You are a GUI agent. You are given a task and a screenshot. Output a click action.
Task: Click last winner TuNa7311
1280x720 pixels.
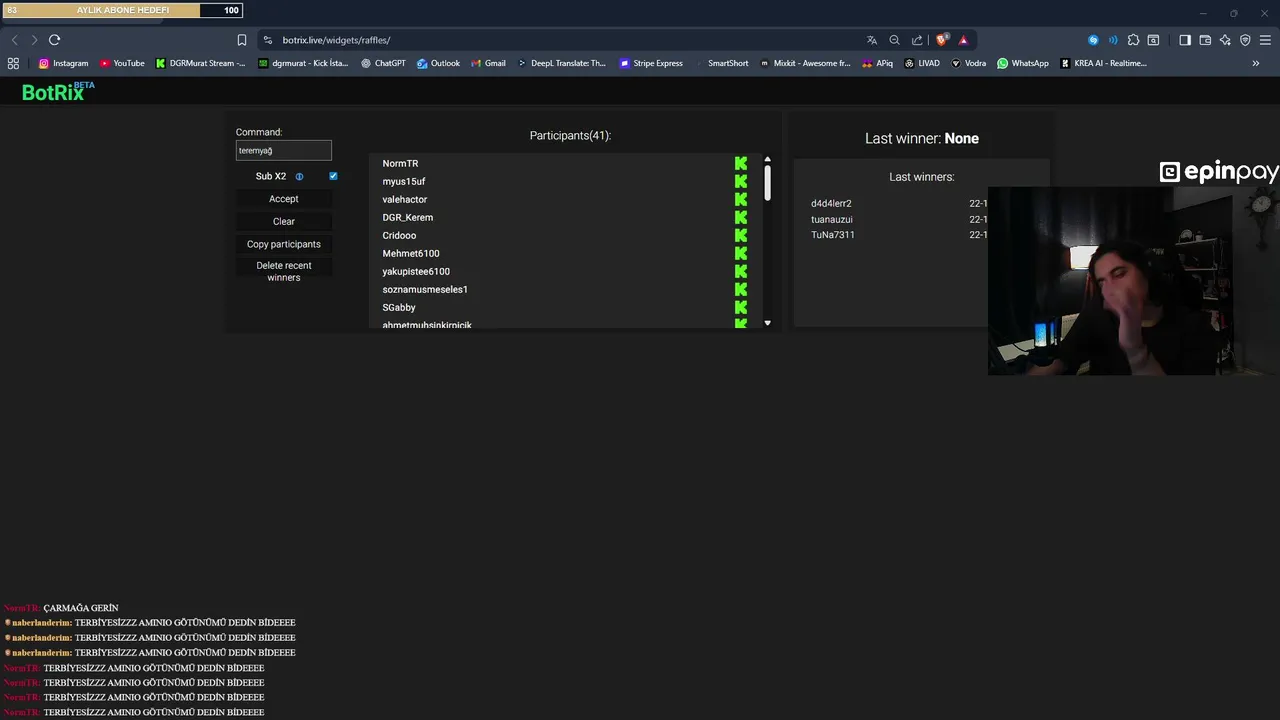point(833,234)
